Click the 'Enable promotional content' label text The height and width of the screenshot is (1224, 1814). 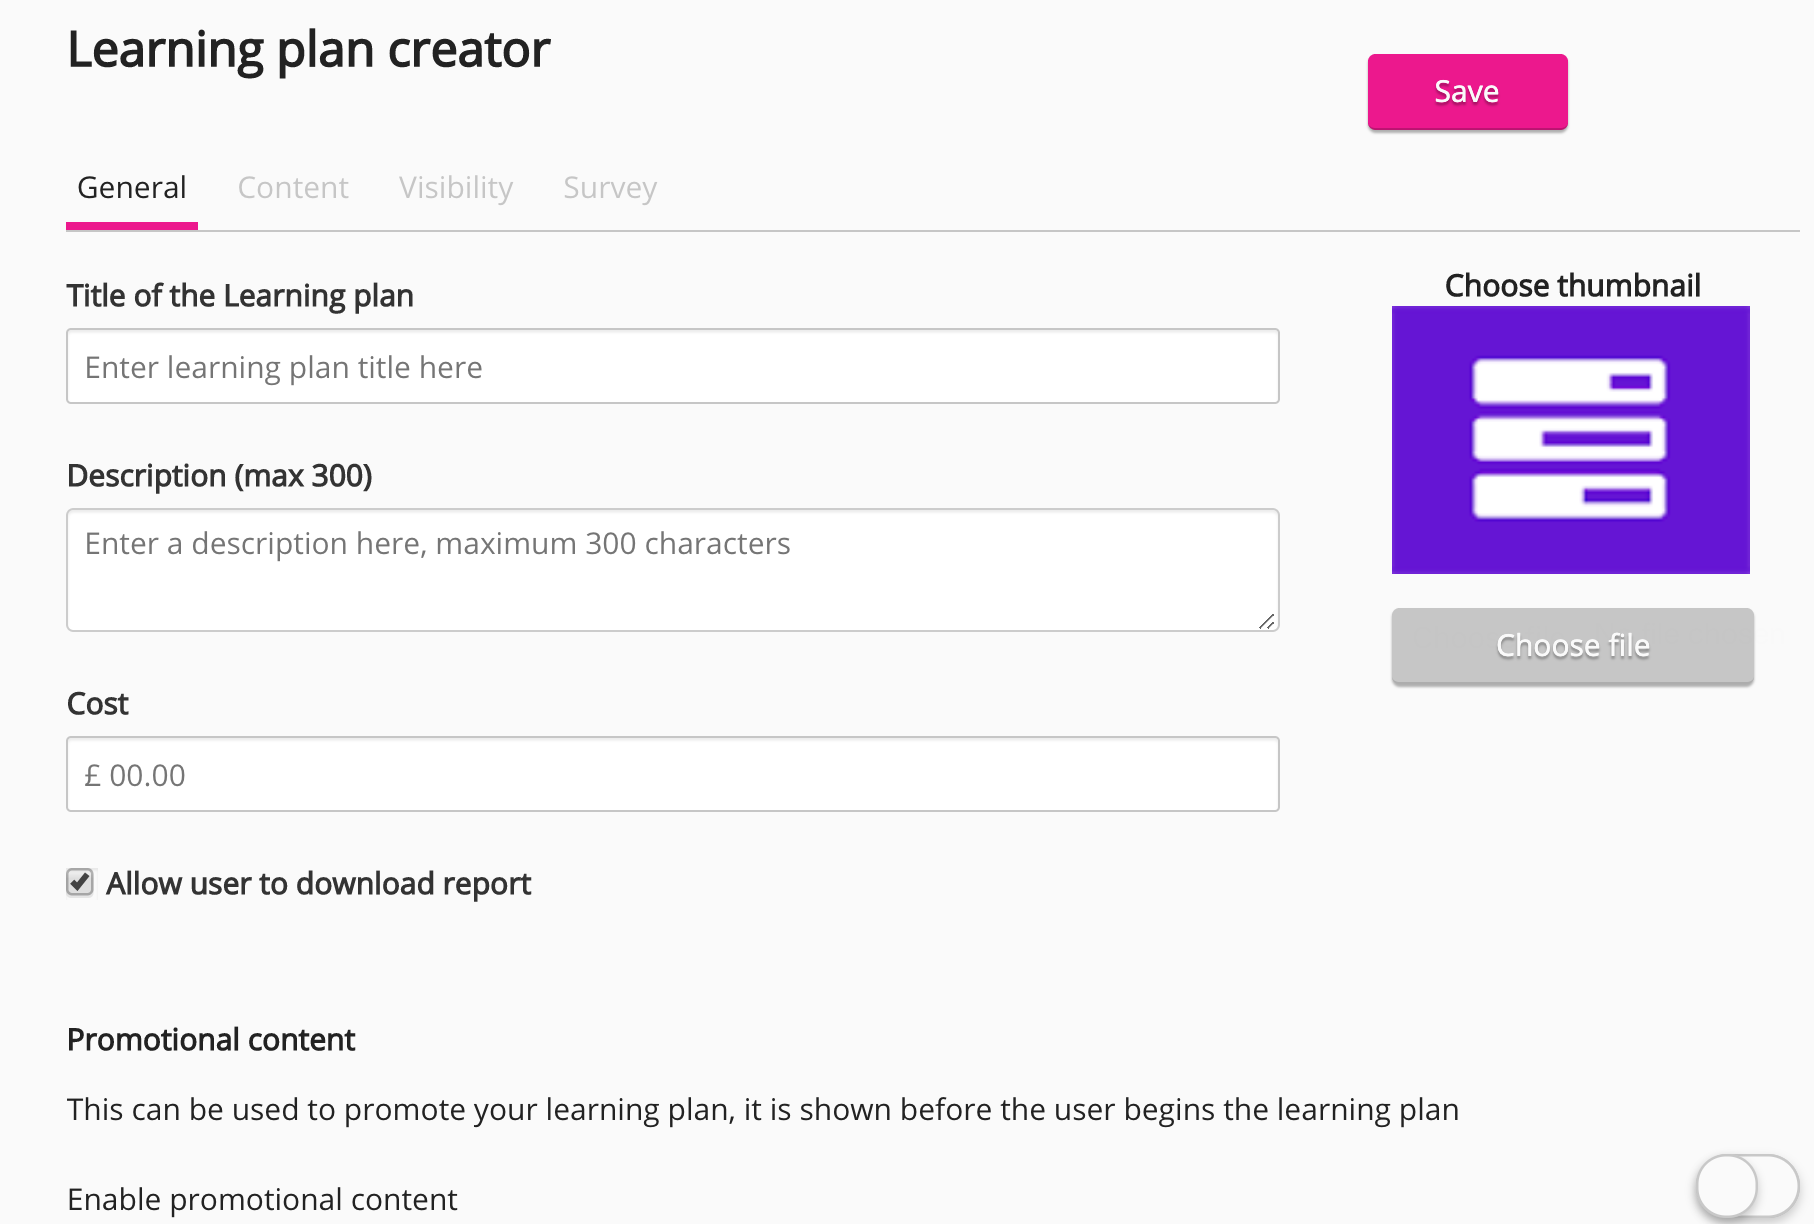[262, 1199]
